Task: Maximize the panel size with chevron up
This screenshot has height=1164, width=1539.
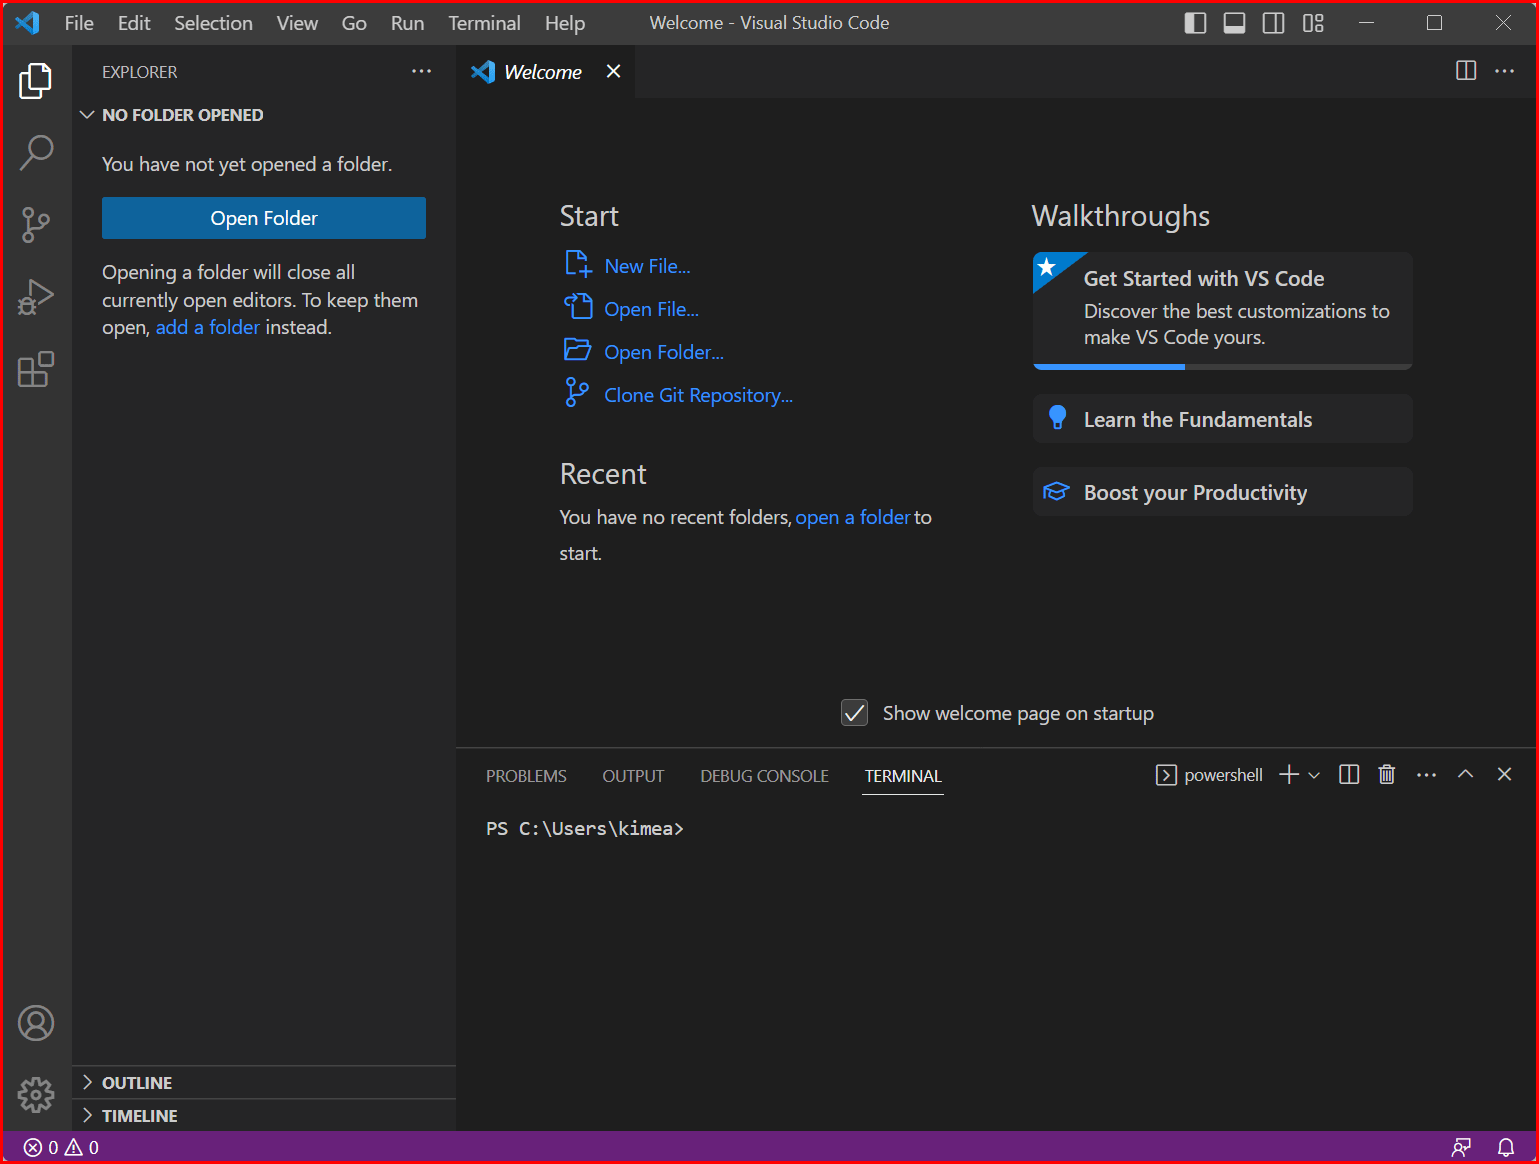Action: [x=1465, y=774]
